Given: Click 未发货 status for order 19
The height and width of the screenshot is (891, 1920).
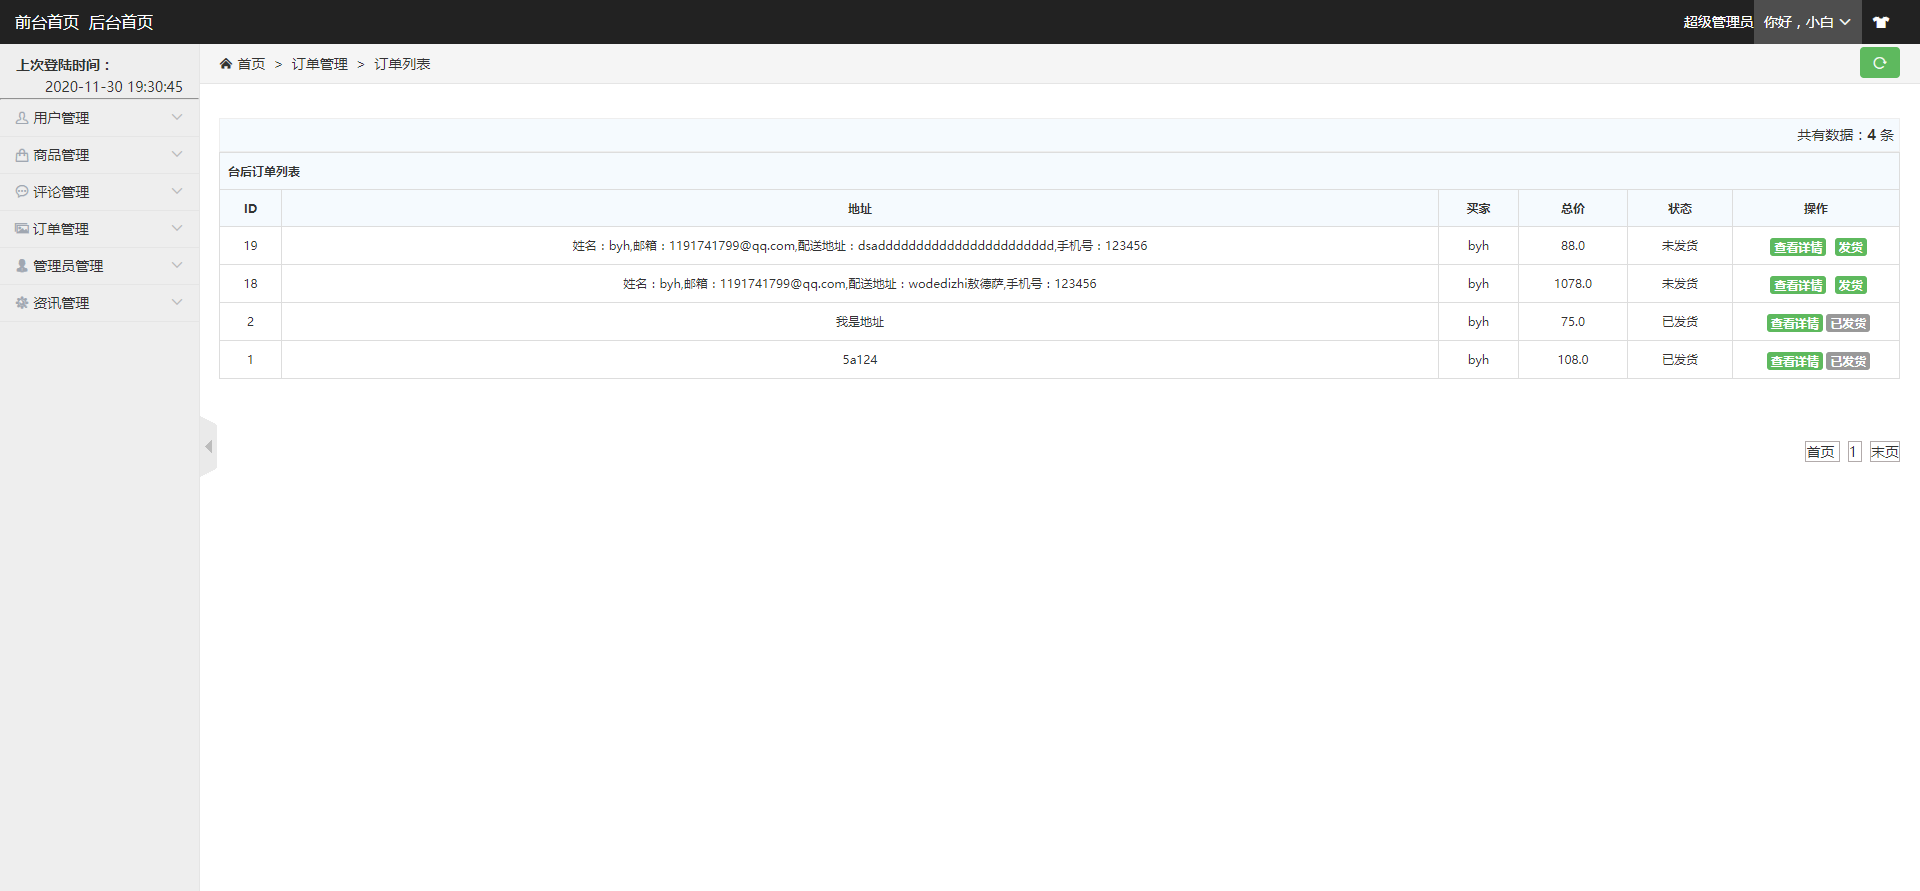Looking at the screenshot, I should pos(1680,246).
